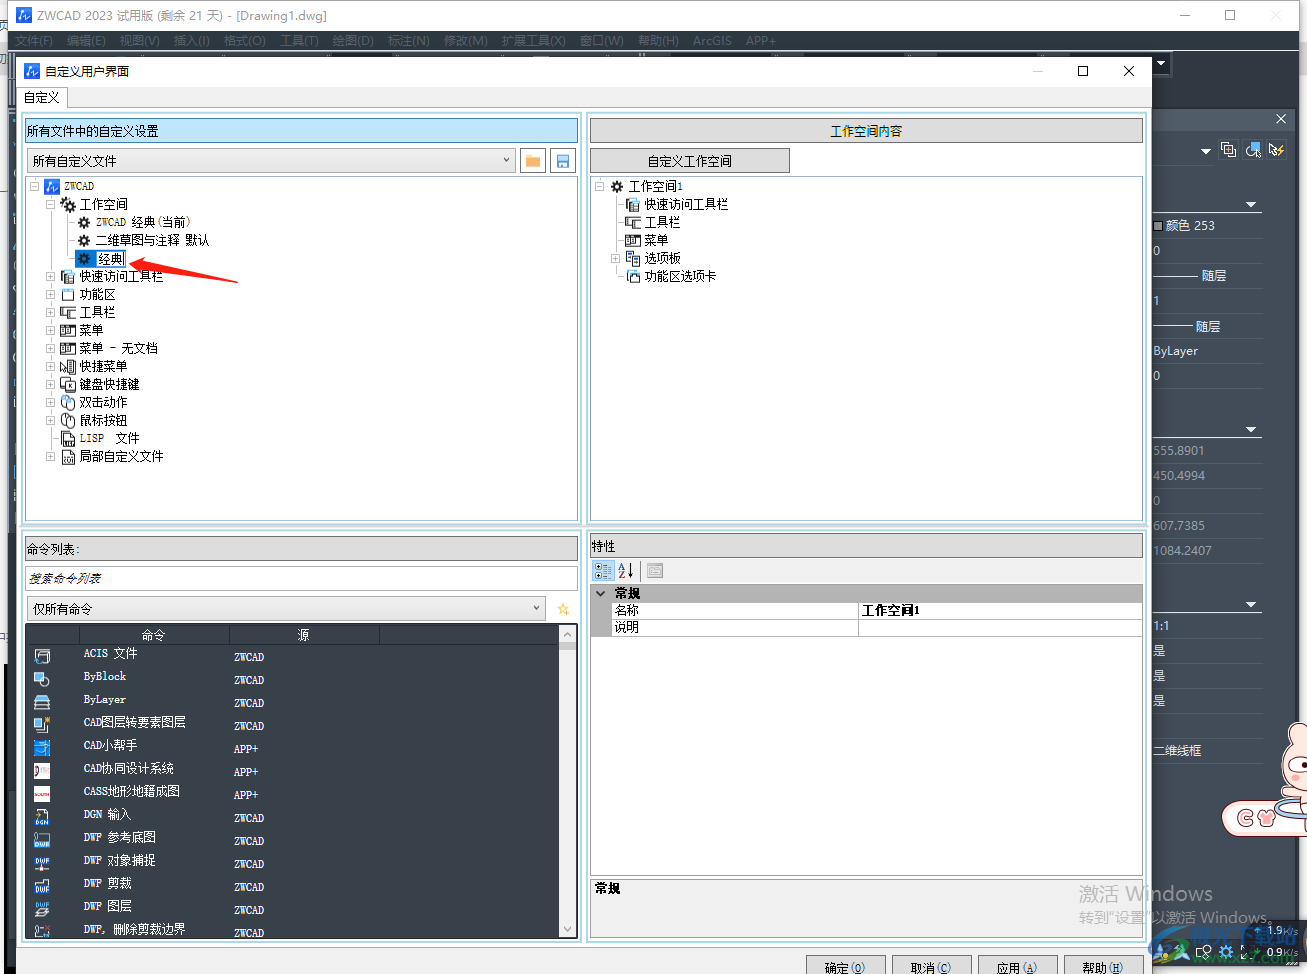Open the 帮助(H) menu in ZWCAD window
Screen dimensions: 1307x974
pos(657,41)
